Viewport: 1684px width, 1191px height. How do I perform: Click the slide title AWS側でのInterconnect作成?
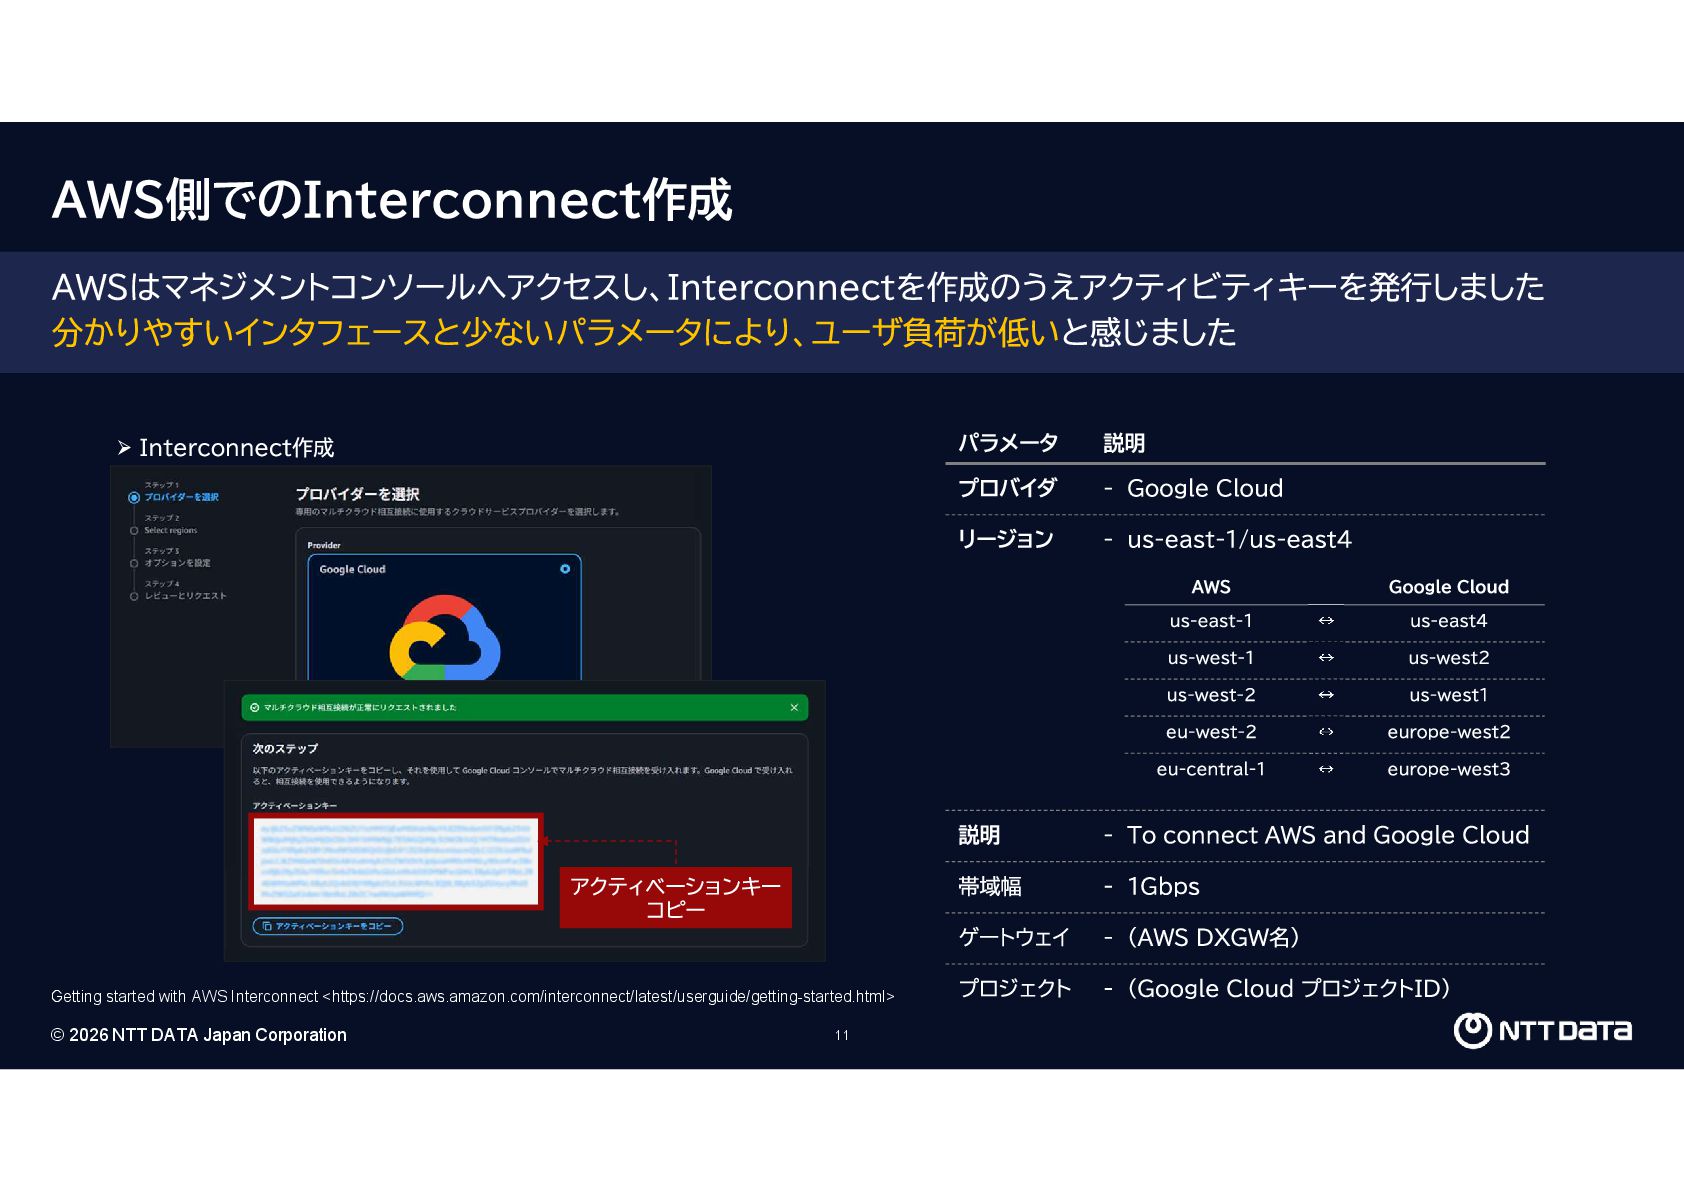392,199
